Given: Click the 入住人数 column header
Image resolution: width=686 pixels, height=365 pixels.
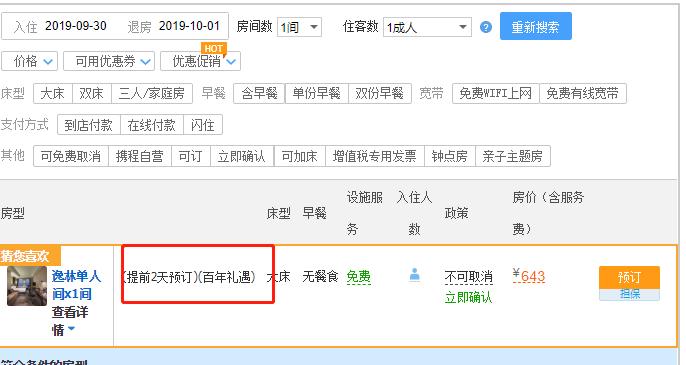Looking at the screenshot, I should [x=414, y=213].
